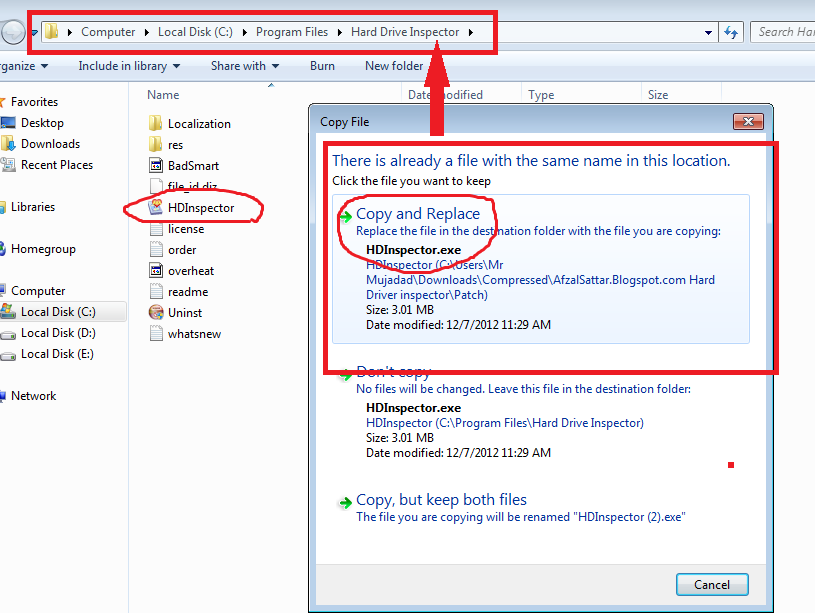
Task: Select the BadSmart file icon
Action: coord(156,165)
